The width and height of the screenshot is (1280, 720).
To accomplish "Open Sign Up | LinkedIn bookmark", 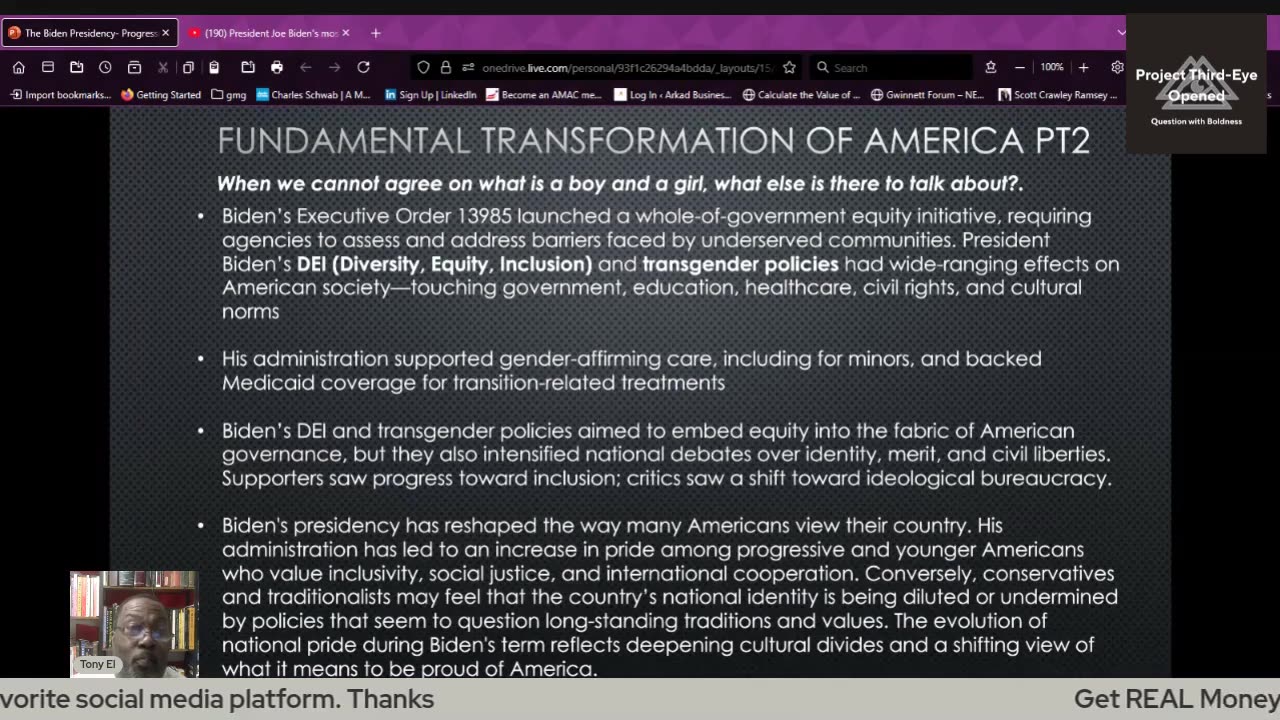I will [x=430, y=95].
